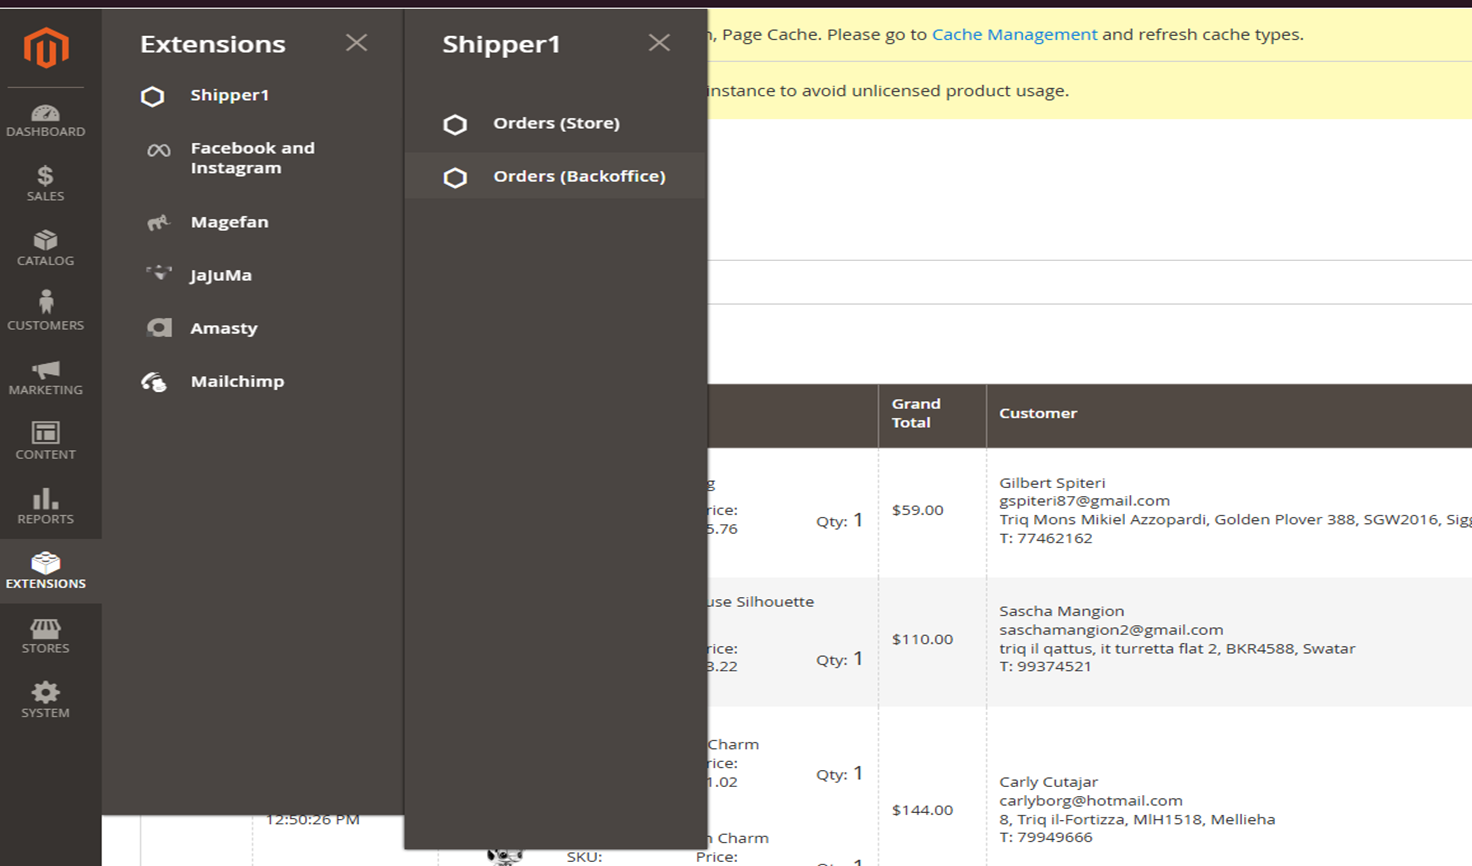Viewport: 1472px width, 866px height.
Task: Open the Customers person icon
Action: (x=45, y=303)
